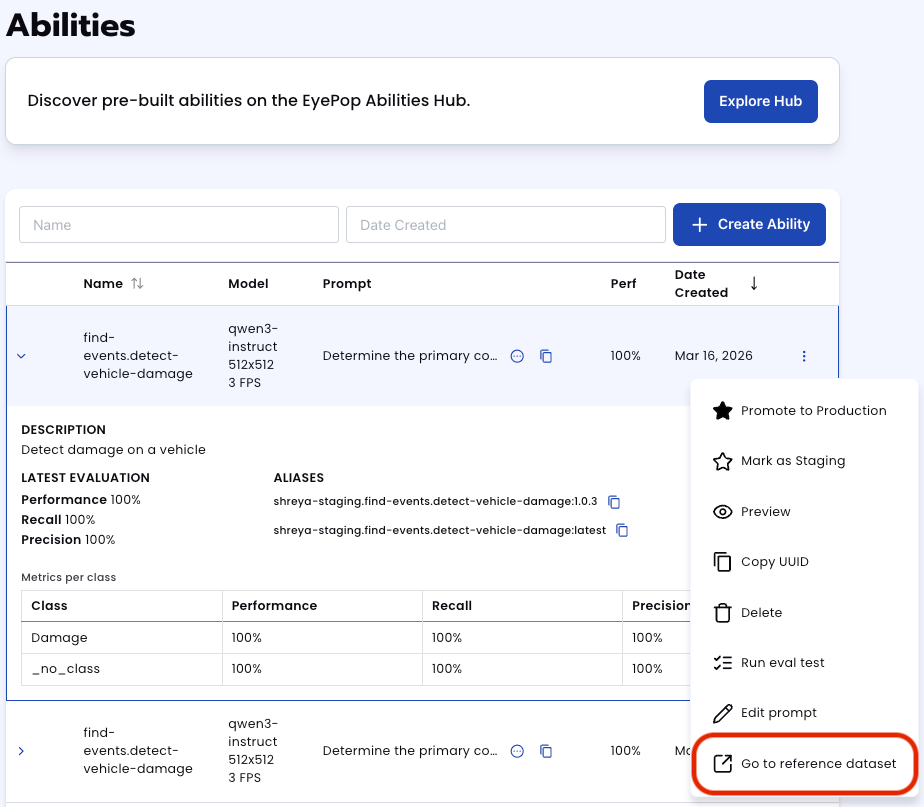Copy the prompt of the first ability row
This screenshot has height=807, width=924.
(x=546, y=356)
